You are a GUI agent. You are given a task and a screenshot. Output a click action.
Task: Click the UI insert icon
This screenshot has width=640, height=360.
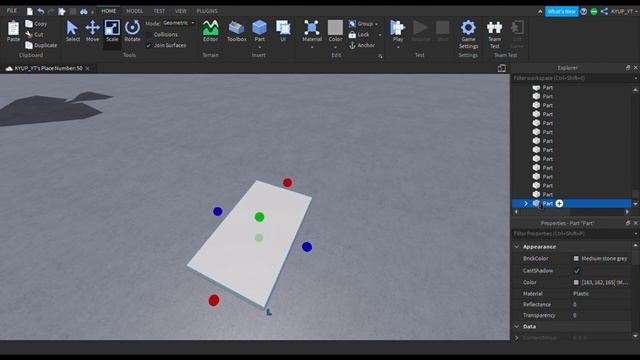coord(283,28)
